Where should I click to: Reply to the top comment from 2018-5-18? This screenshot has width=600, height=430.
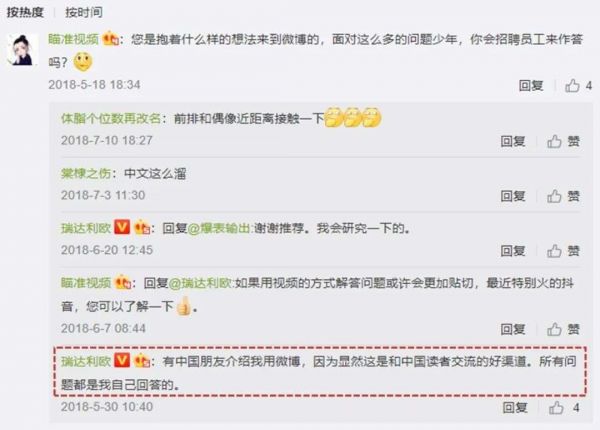531,85
